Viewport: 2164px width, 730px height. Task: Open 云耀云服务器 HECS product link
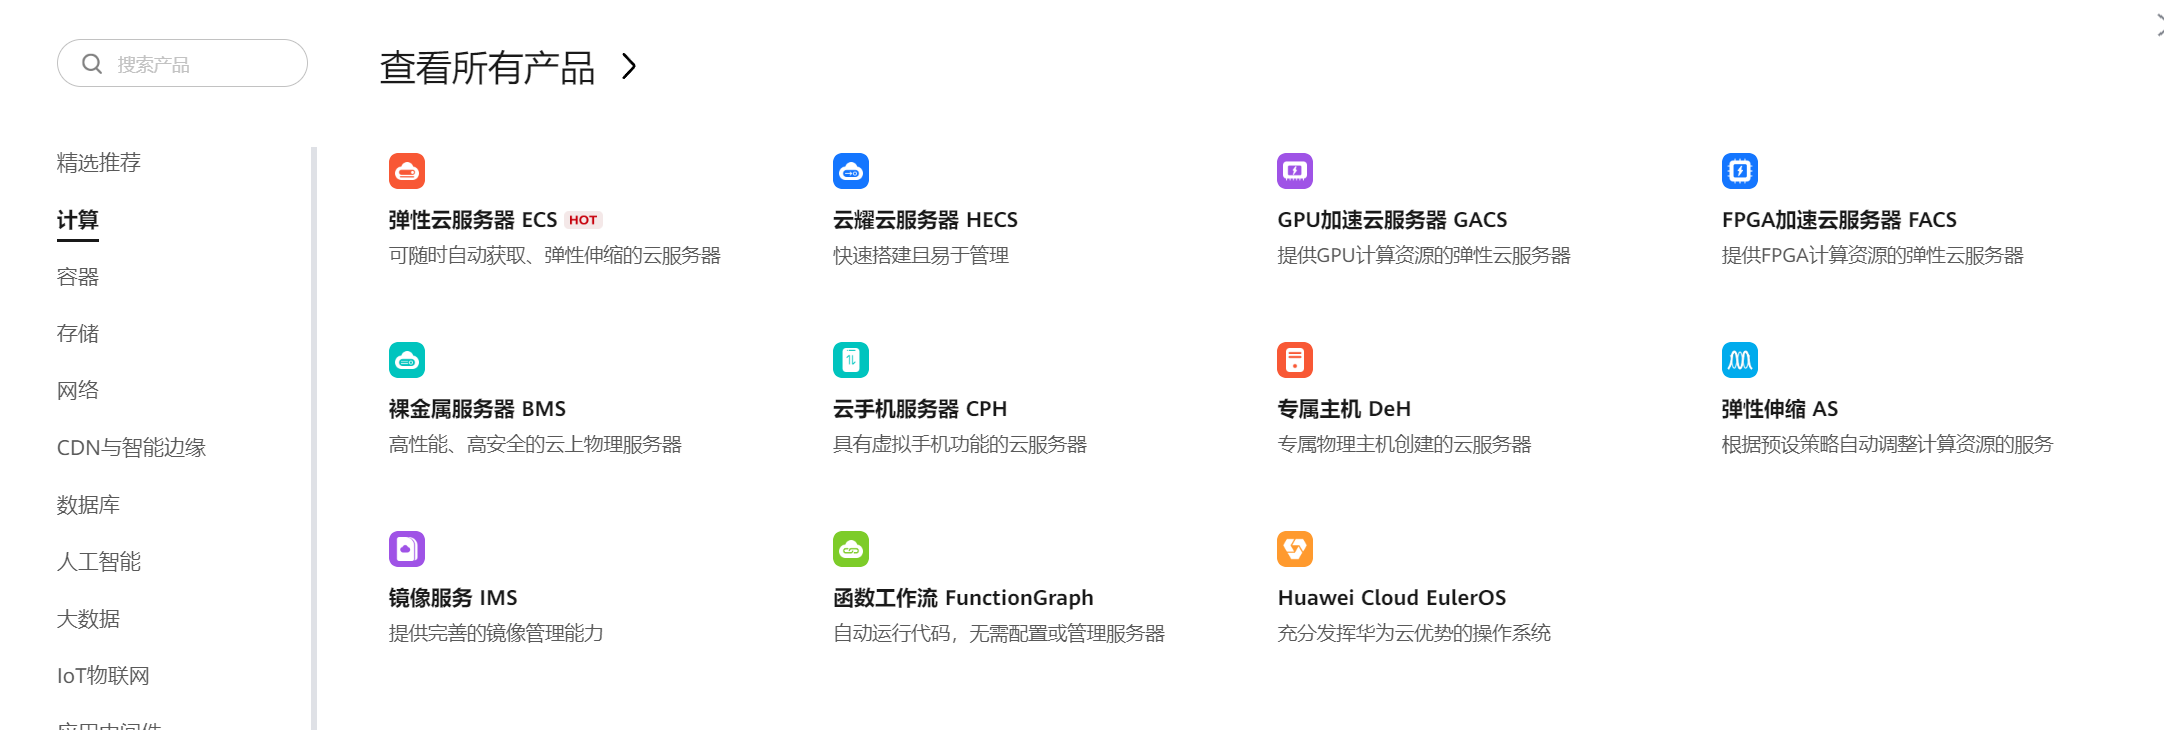pos(925,220)
